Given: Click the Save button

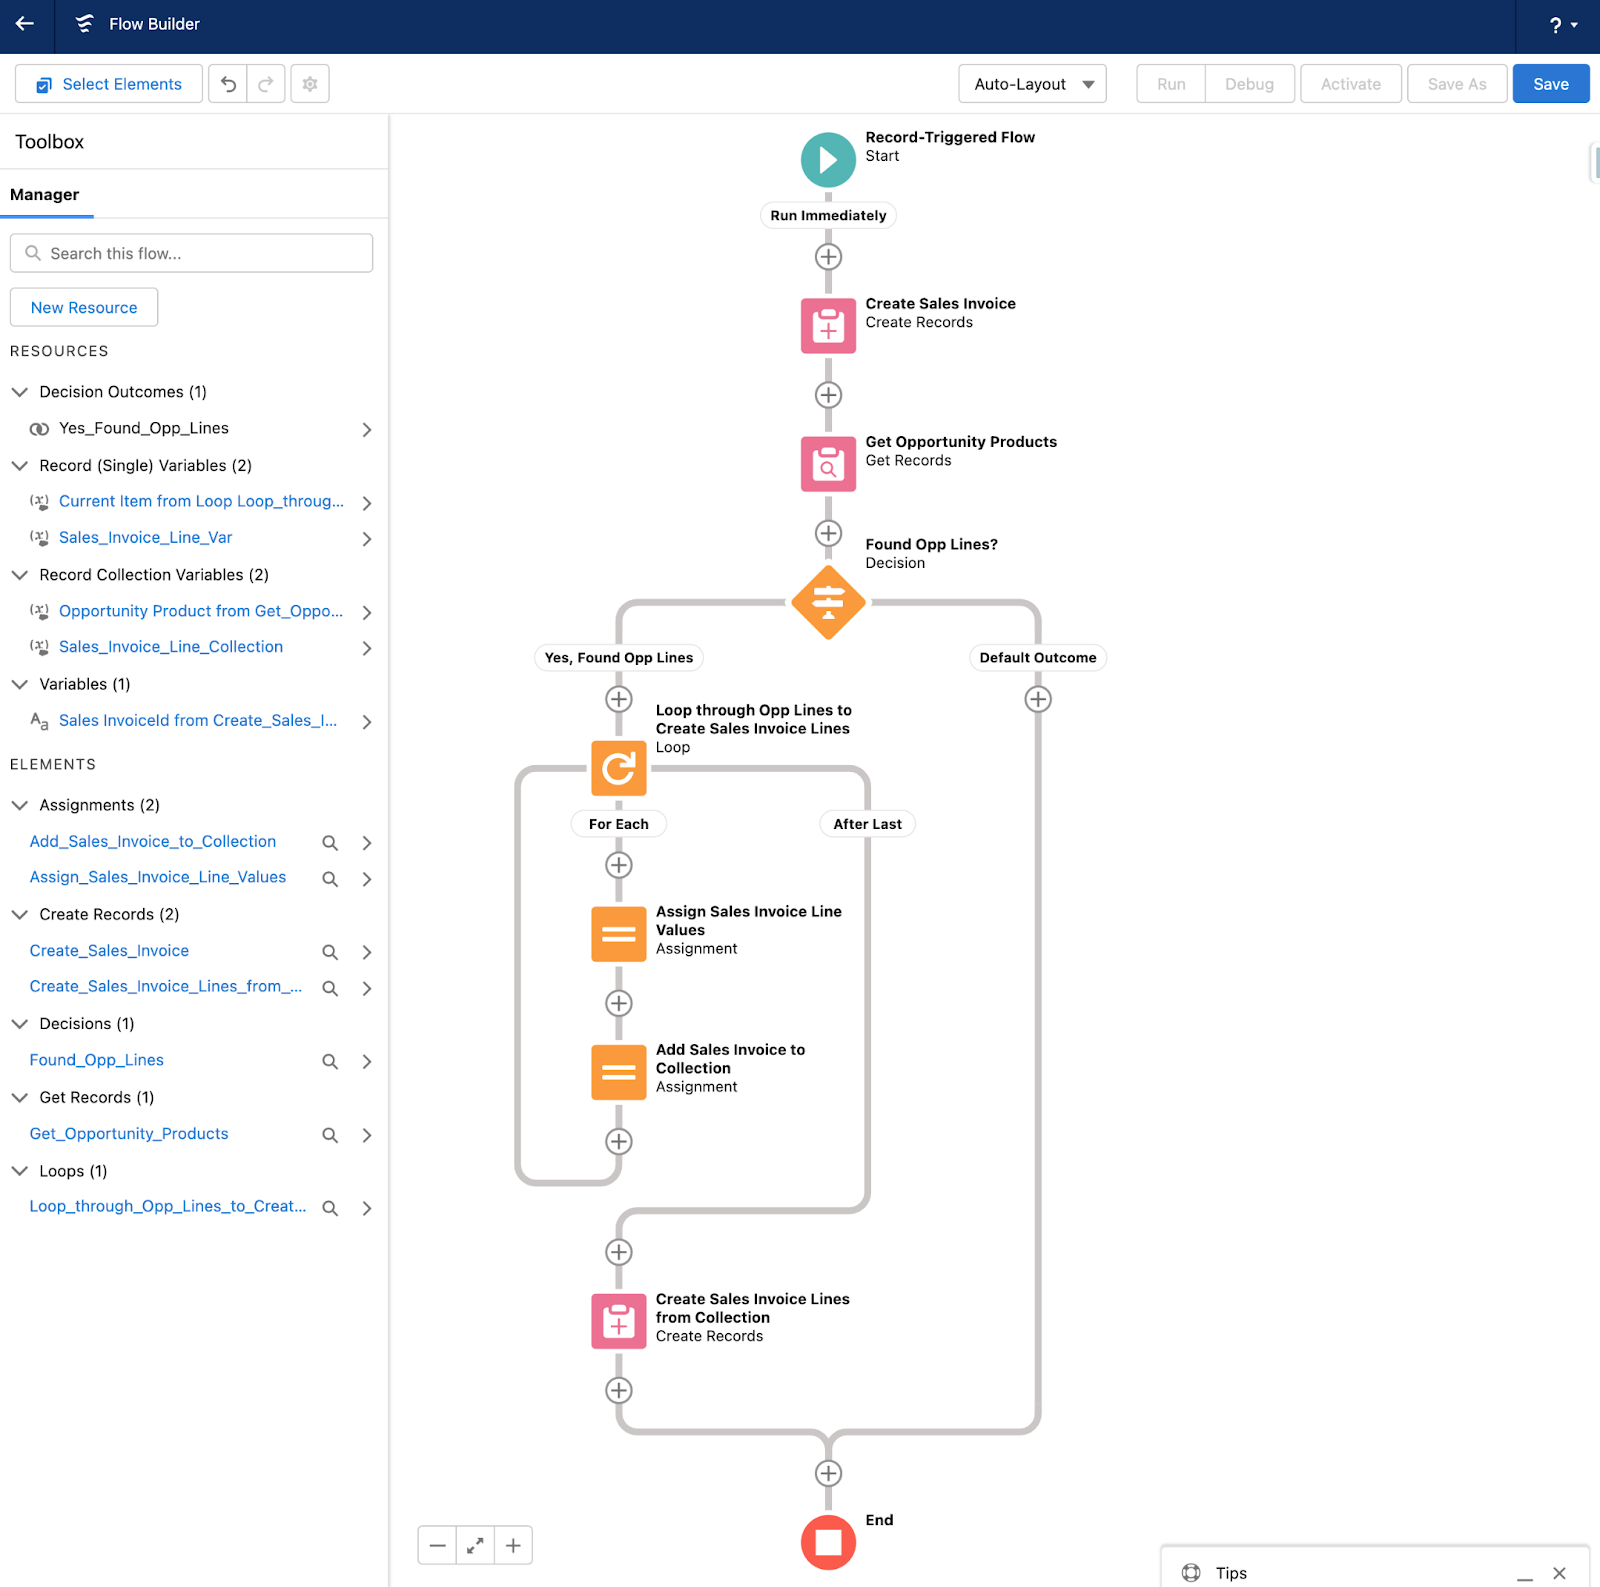Looking at the screenshot, I should (x=1550, y=83).
